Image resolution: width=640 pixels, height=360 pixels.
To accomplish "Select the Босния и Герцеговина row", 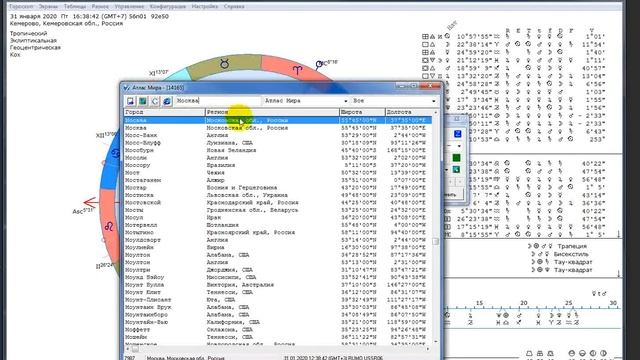I will [278, 188].
